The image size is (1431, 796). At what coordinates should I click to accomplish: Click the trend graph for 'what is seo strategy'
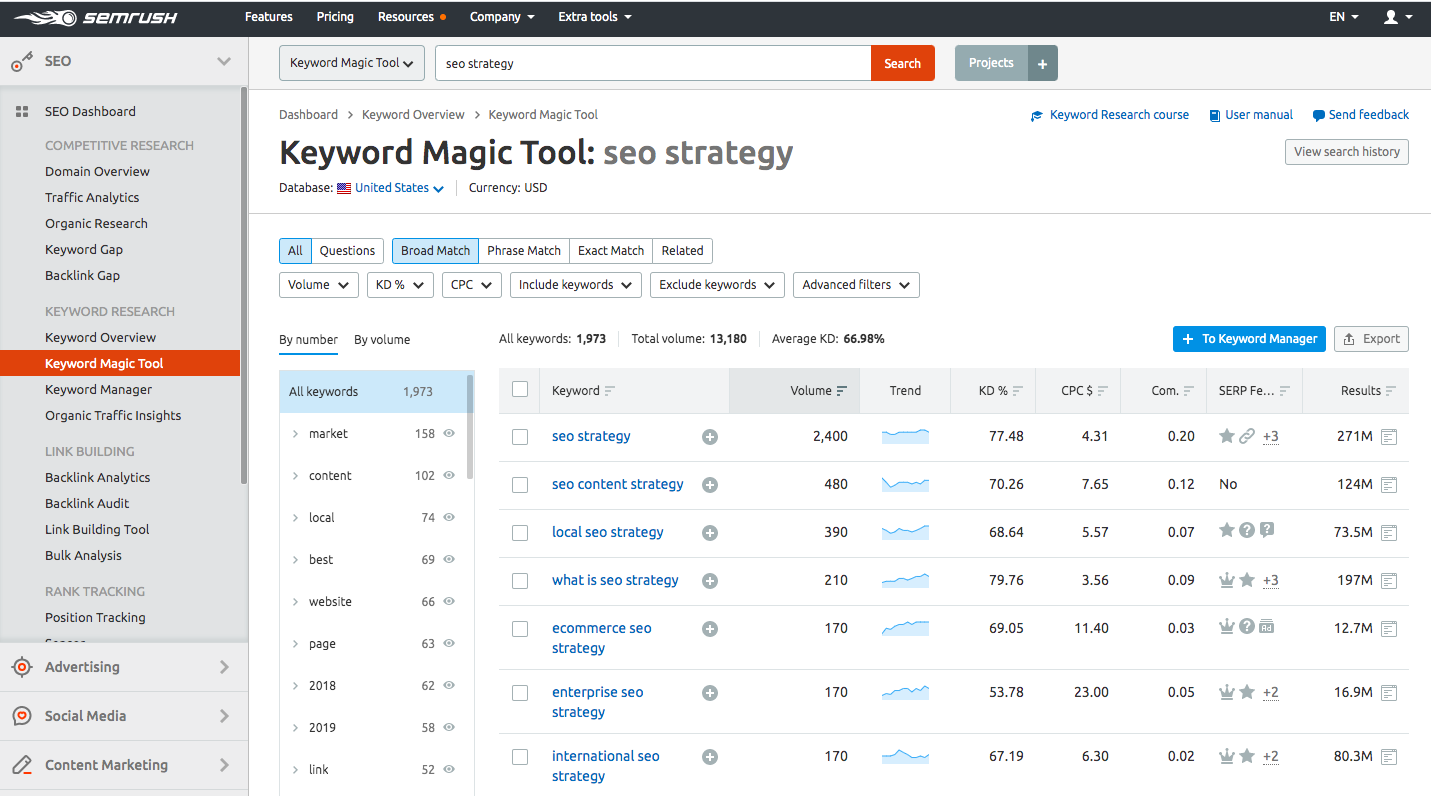[905, 580]
